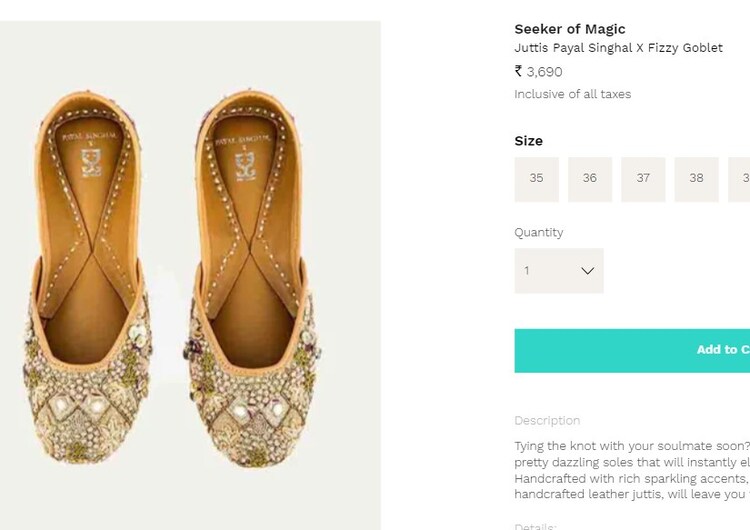Select size 38 box

click(696, 179)
